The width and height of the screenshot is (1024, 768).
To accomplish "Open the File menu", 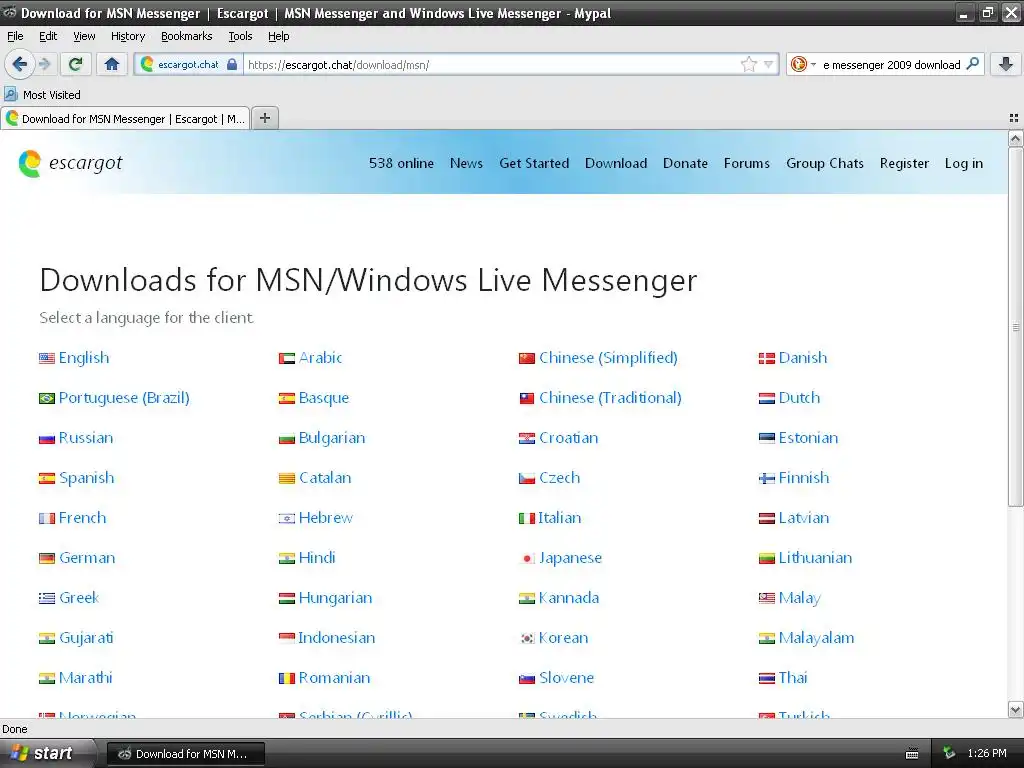I will click(x=15, y=36).
